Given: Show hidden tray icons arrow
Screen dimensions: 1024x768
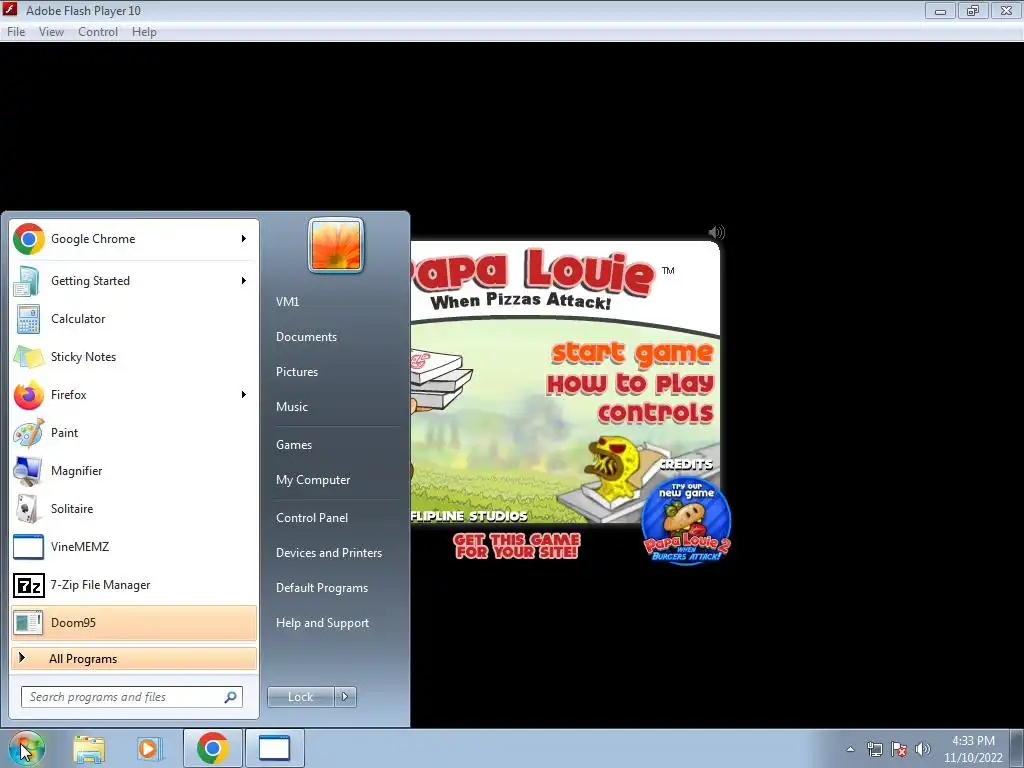Looking at the screenshot, I should tap(850, 749).
